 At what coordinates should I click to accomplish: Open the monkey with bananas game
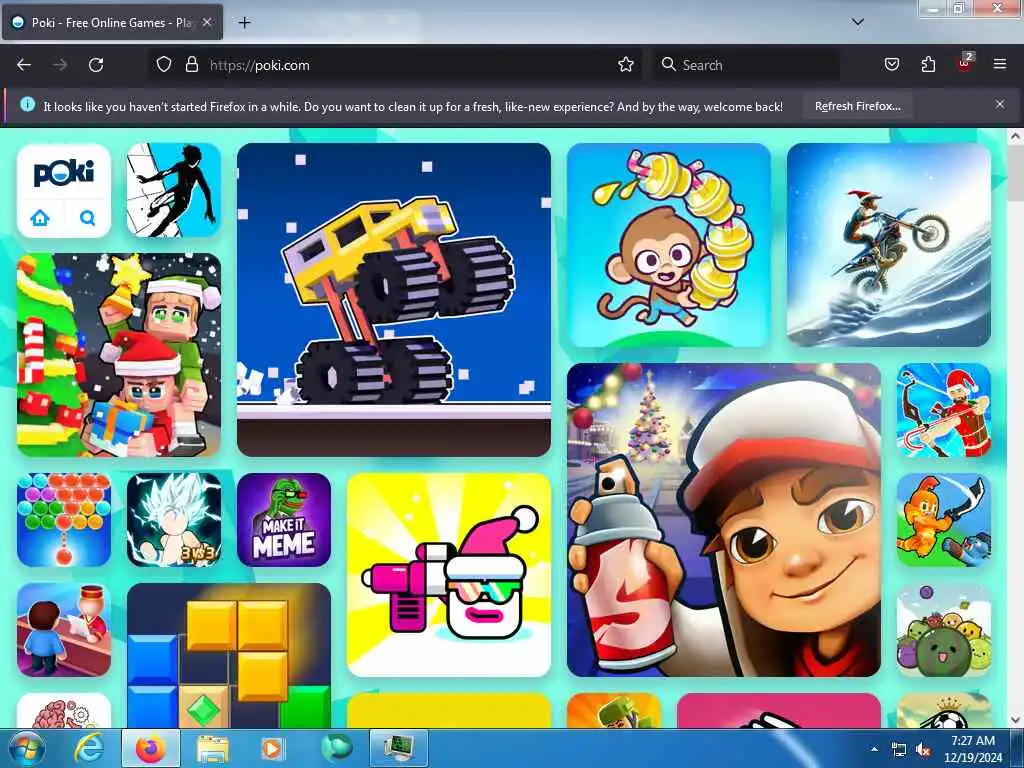669,245
